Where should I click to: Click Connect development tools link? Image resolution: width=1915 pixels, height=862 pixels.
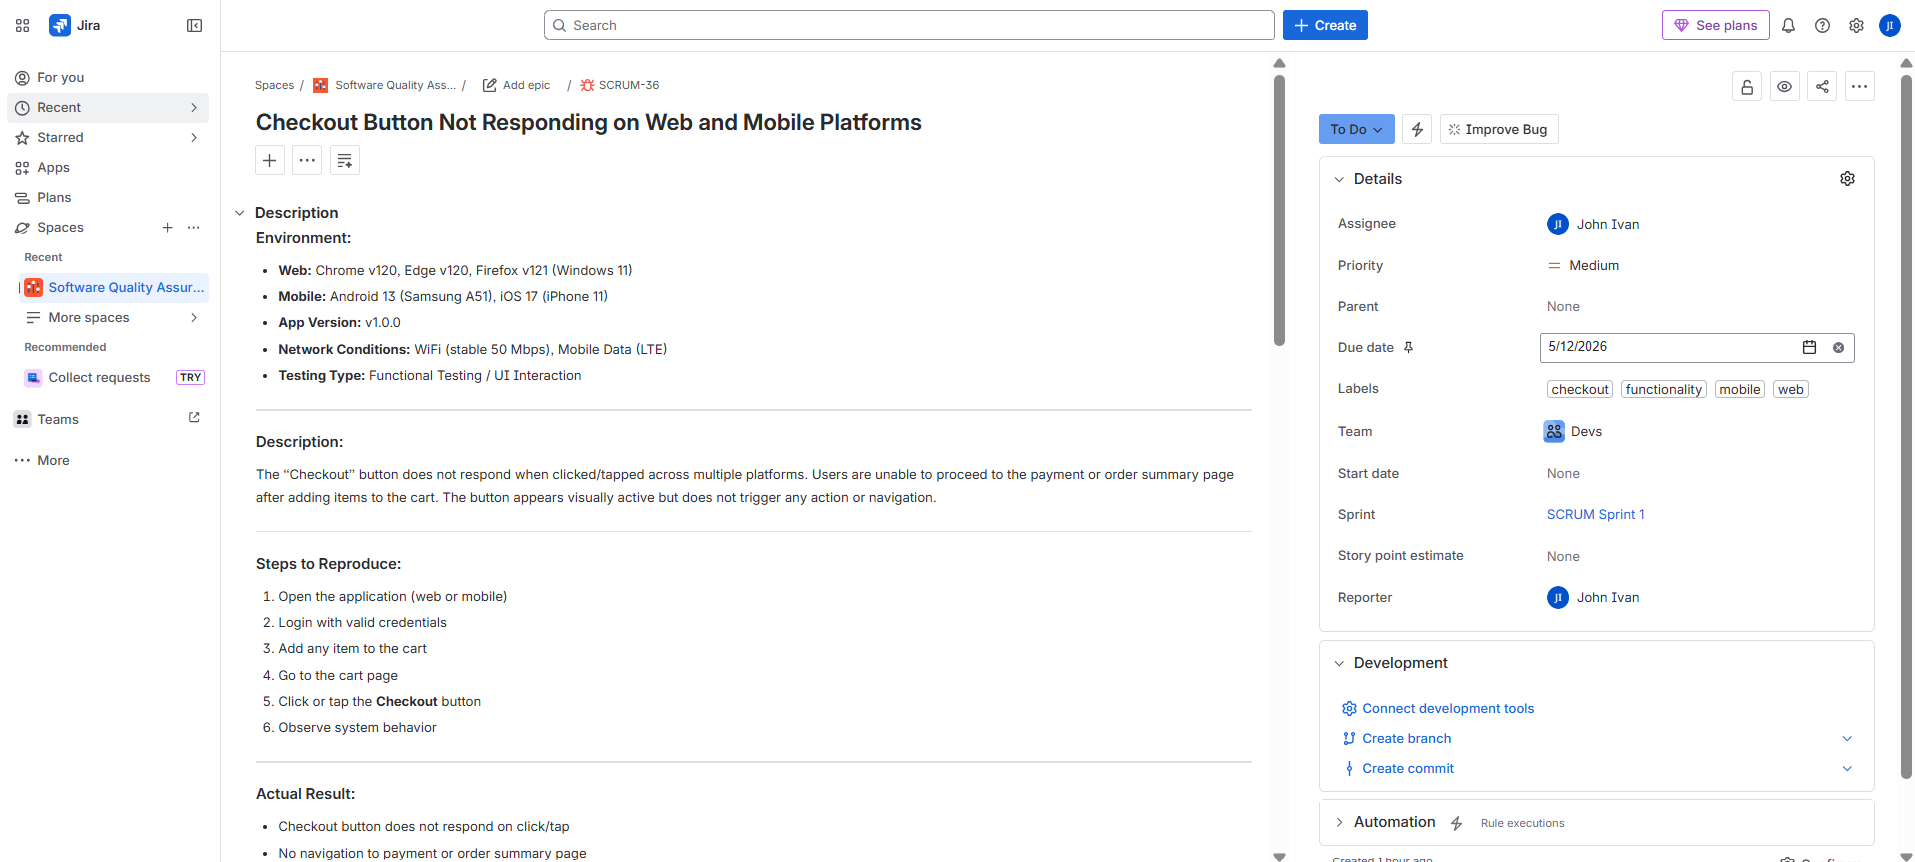coord(1447,708)
